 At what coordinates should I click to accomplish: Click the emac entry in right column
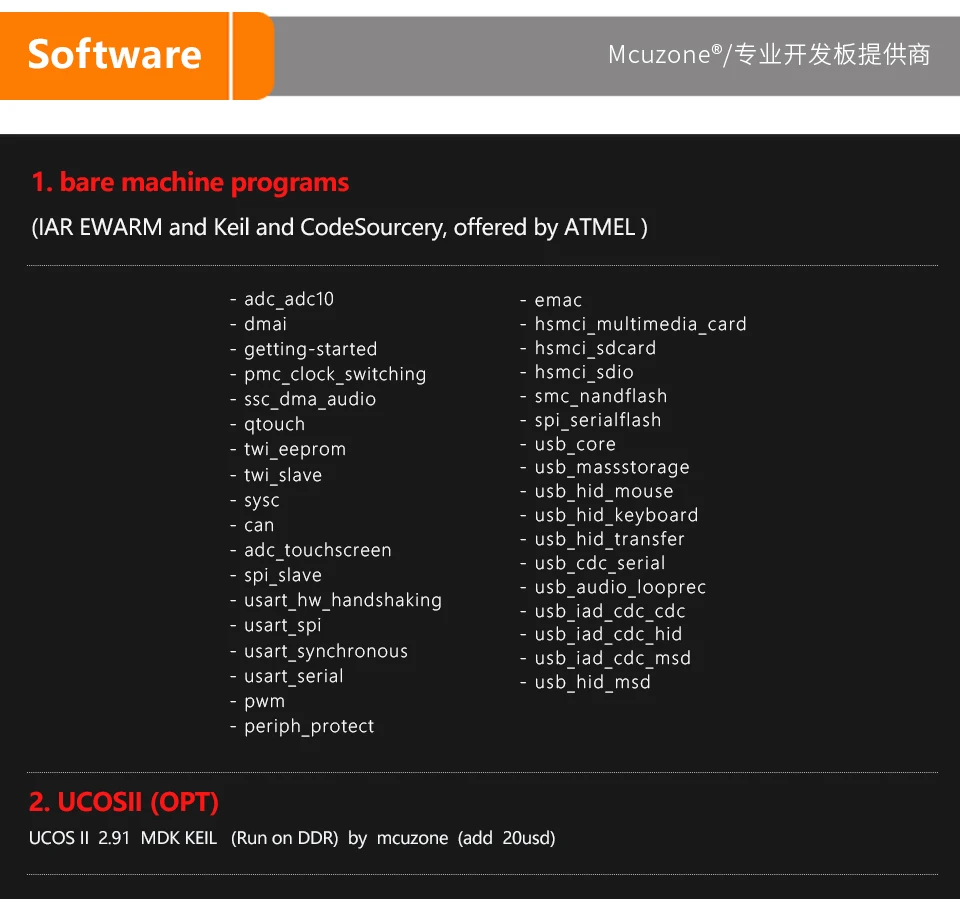[557, 300]
